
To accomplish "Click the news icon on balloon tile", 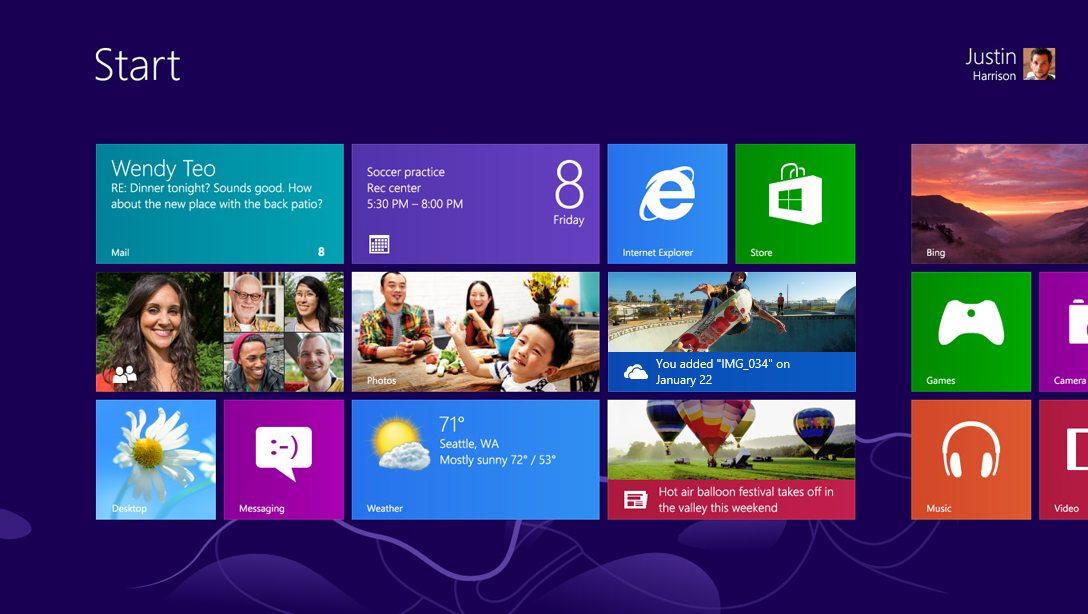I will coord(635,499).
